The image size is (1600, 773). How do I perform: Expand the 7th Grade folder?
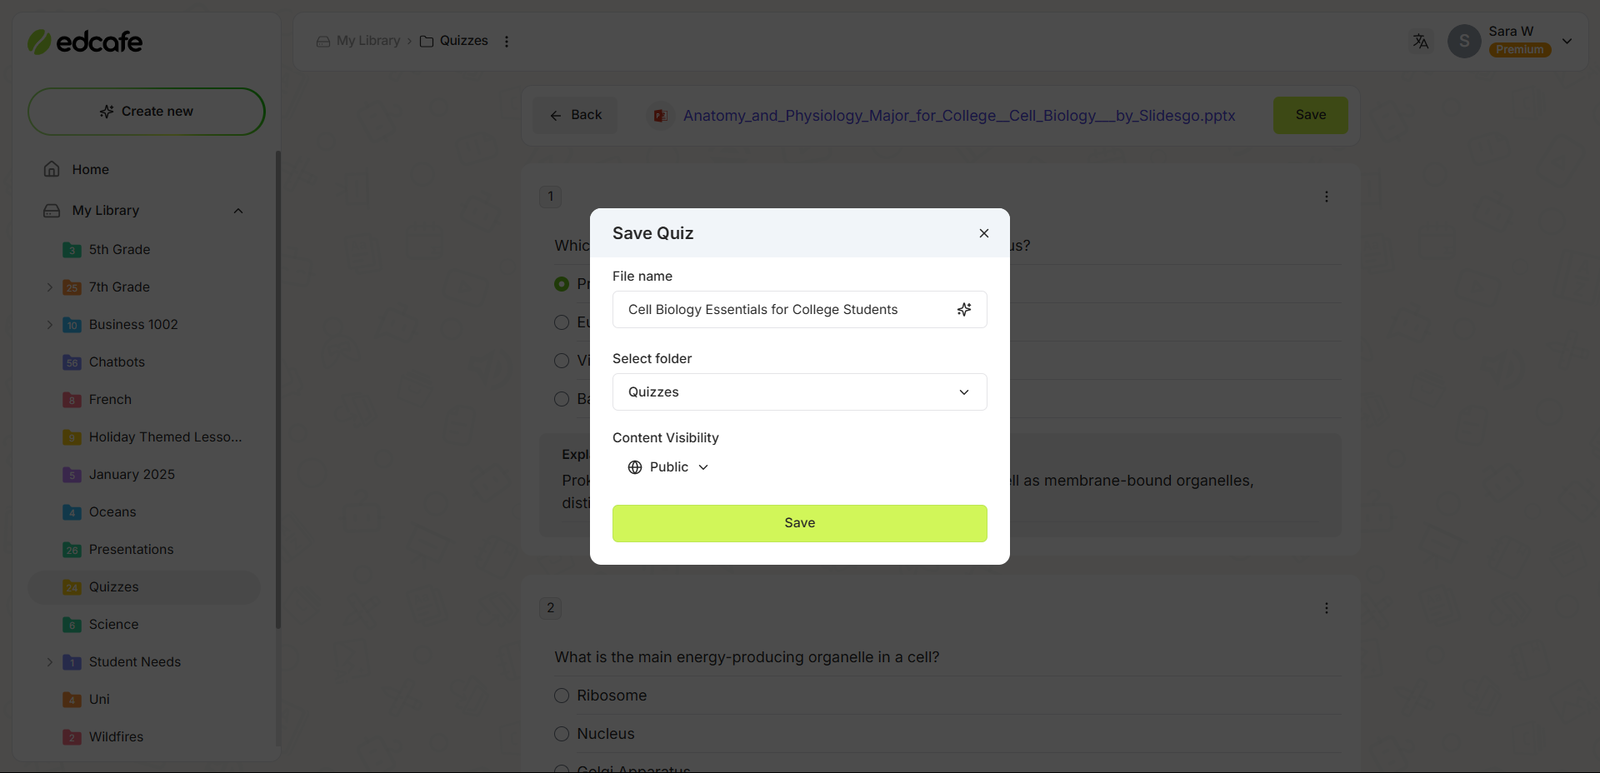(50, 287)
